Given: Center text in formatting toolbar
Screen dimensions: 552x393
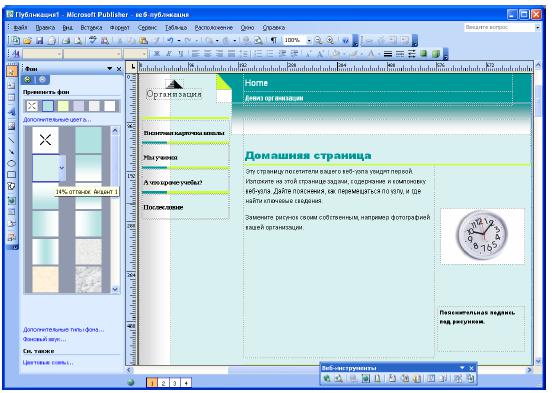Looking at the screenshot, I should tap(208, 54).
